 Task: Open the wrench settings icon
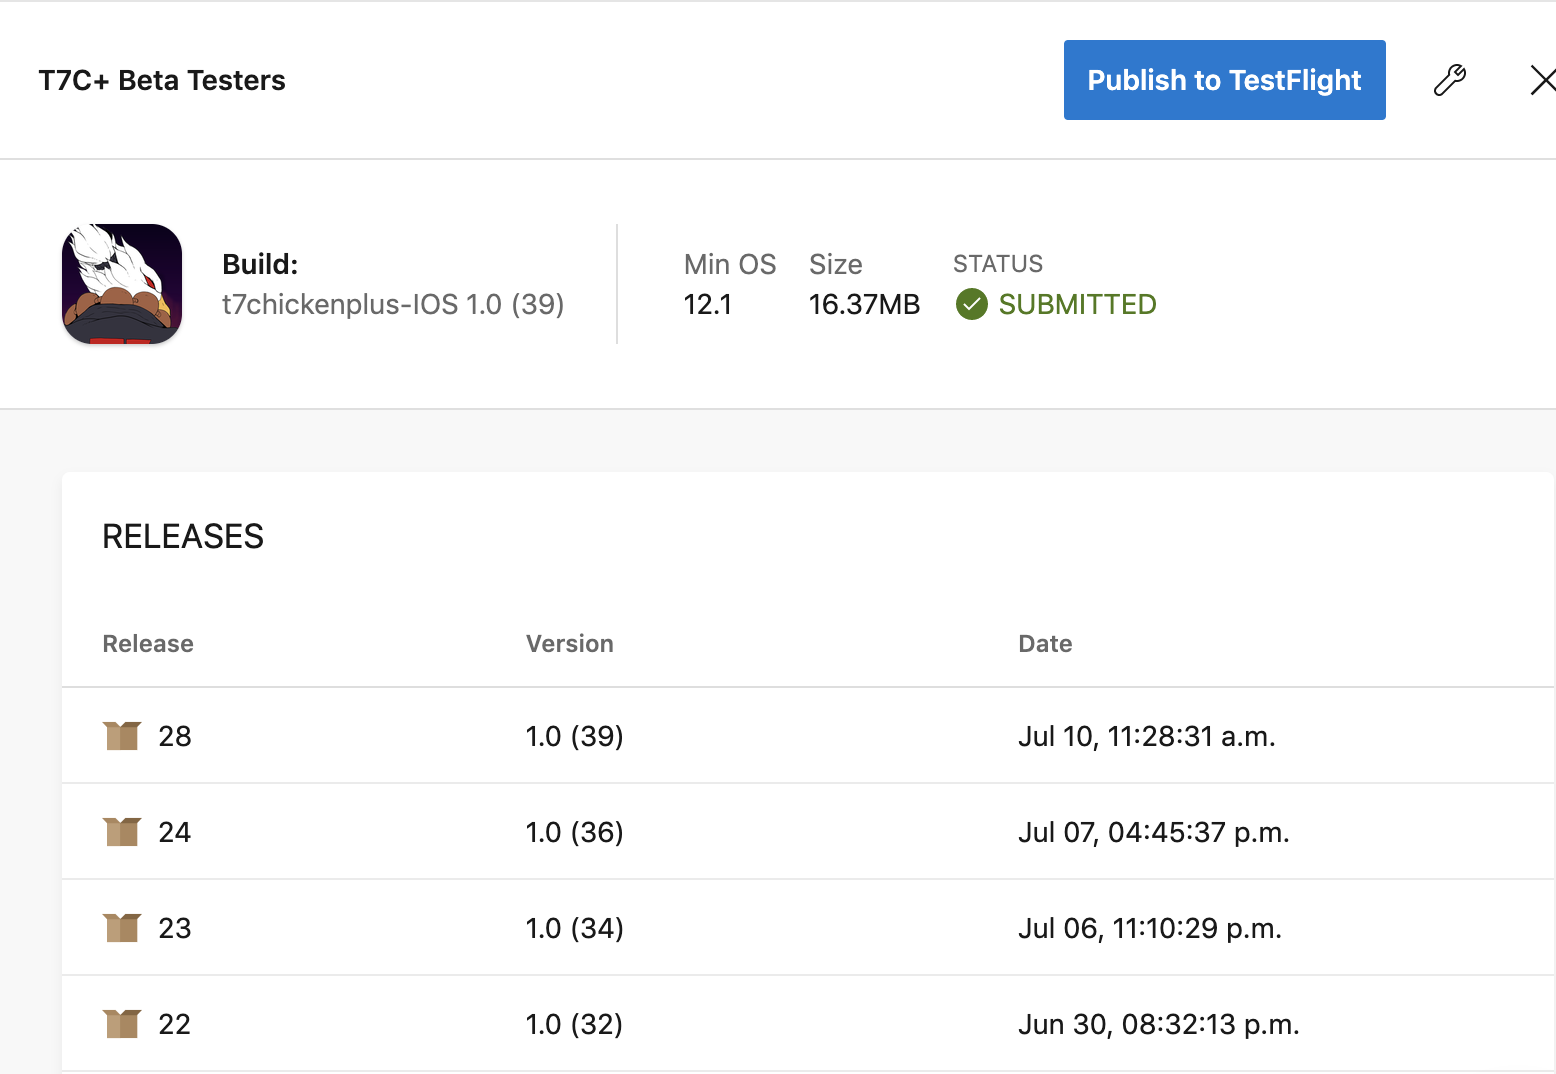pos(1450,80)
